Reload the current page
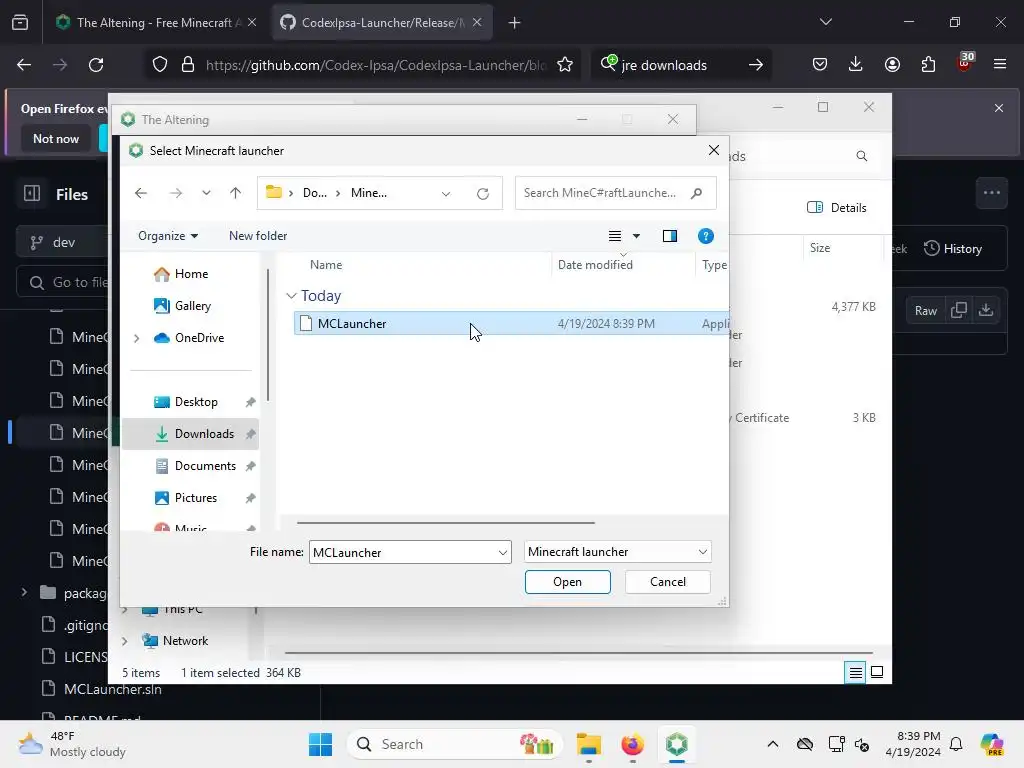The width and height of the screenshot is (1024, 768). (96, 65)
